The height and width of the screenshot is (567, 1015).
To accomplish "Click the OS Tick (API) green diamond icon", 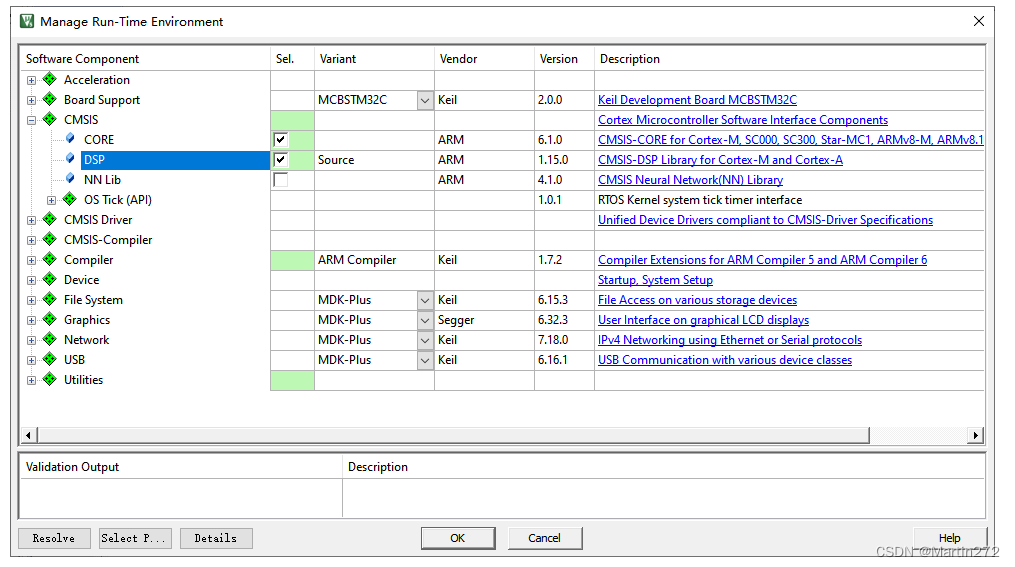I will [x=70, y=199].
